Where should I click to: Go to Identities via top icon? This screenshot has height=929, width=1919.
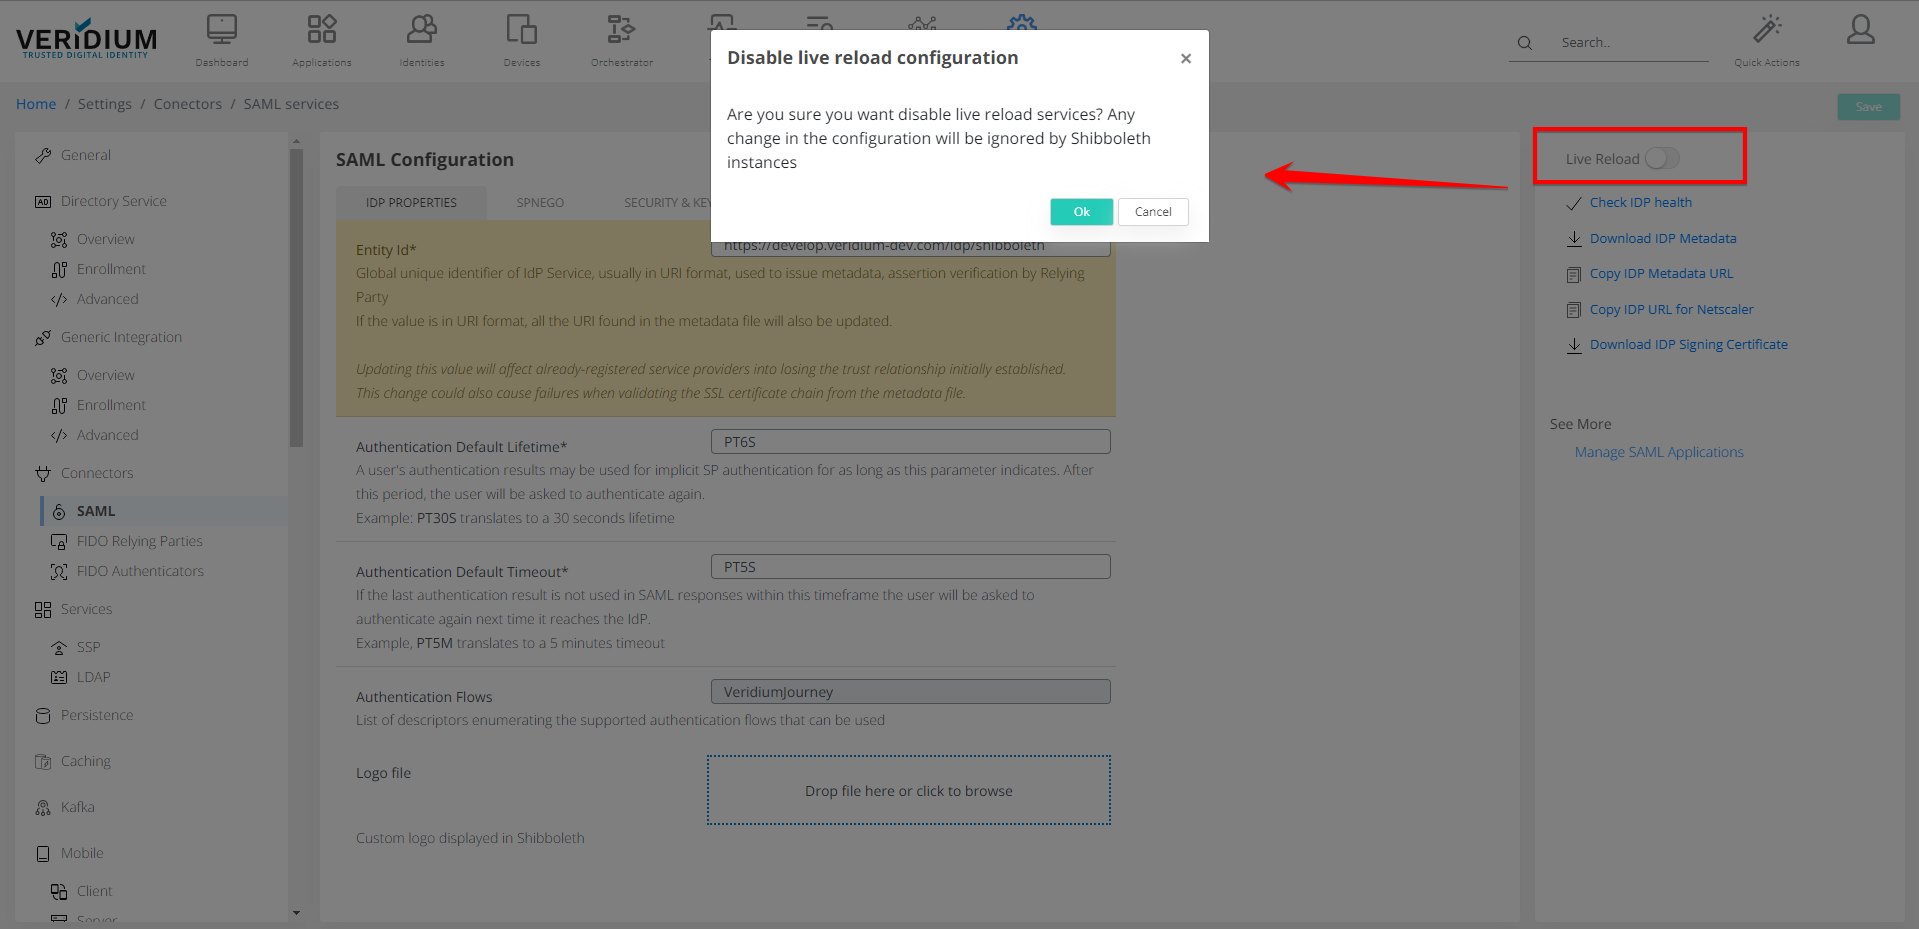(x=421, y=30)
